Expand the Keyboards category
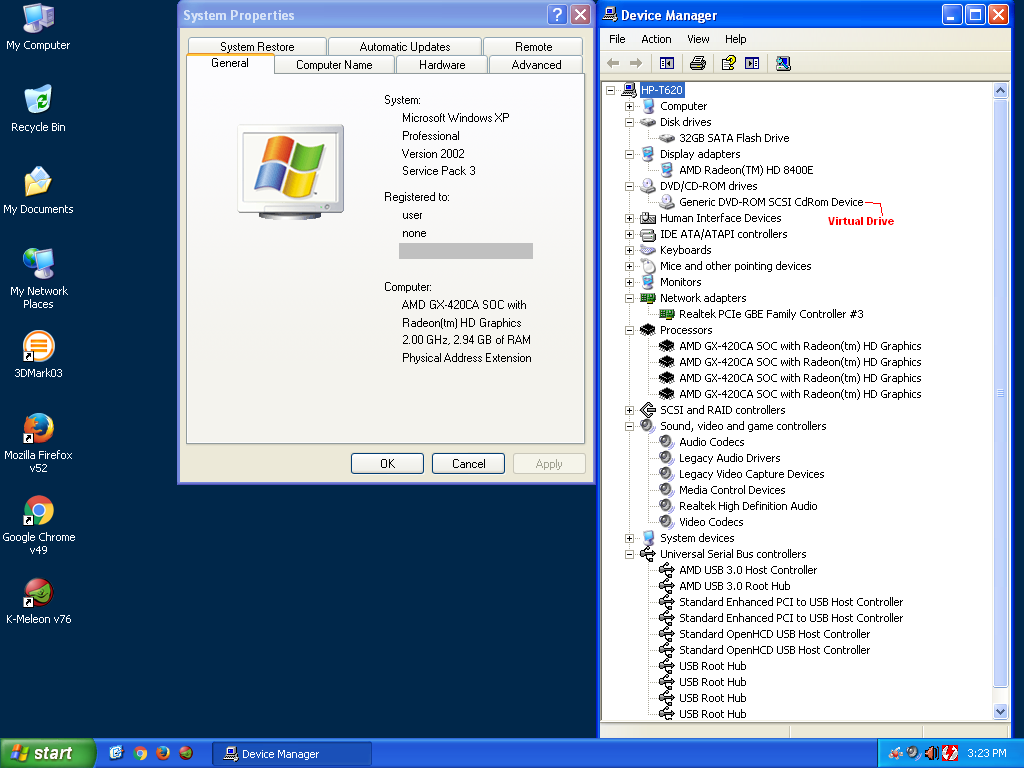The height and width of the screenshot is (768, 1024). (x=628, y=249)
